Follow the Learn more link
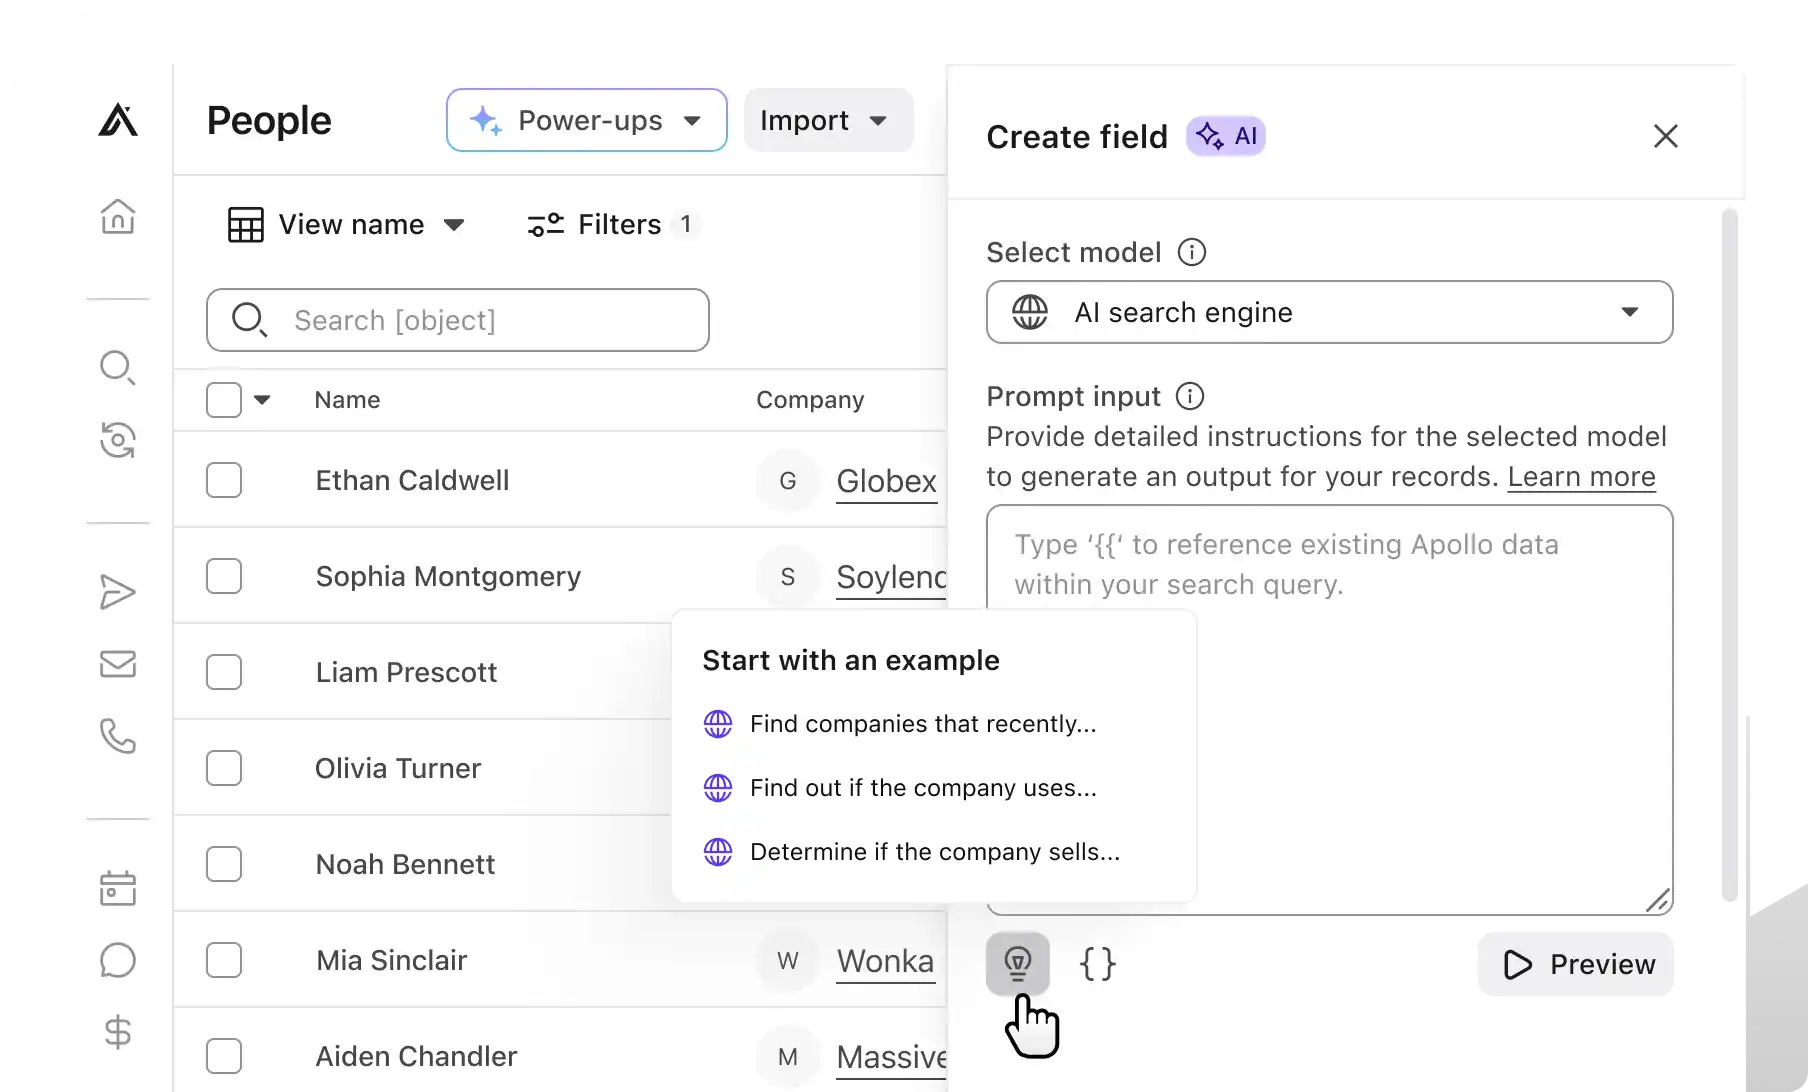Screen dimensions: 1808x1092 (x=1581, y=477)
